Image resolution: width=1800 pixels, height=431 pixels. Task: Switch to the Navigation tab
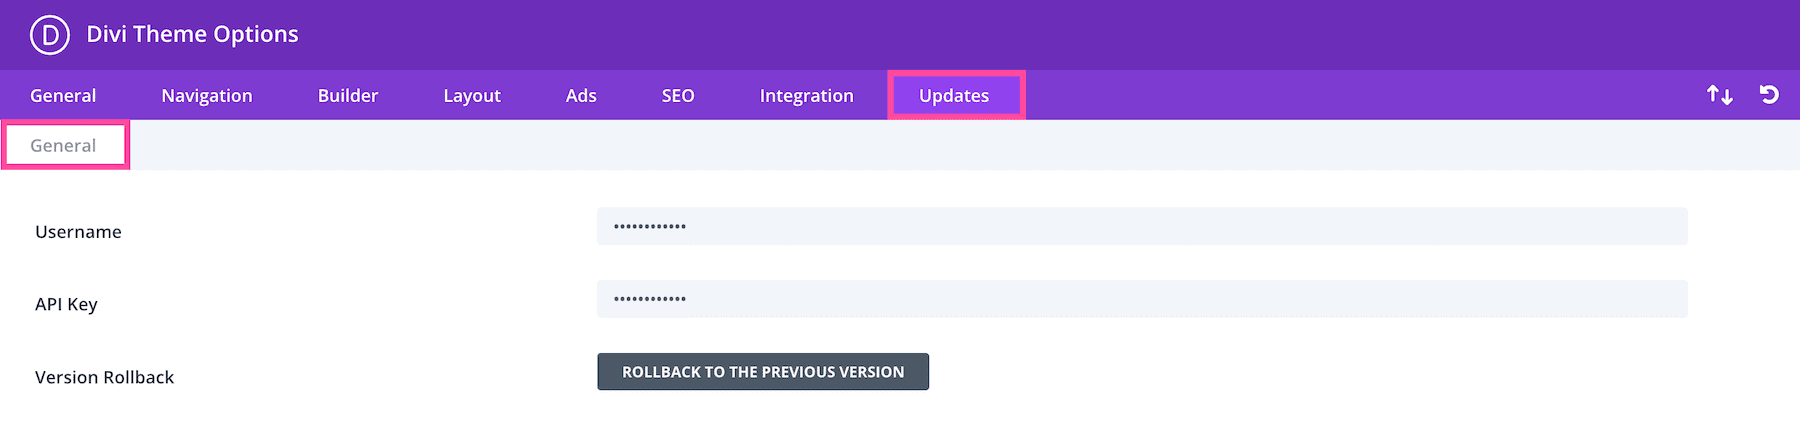[207, 96]
